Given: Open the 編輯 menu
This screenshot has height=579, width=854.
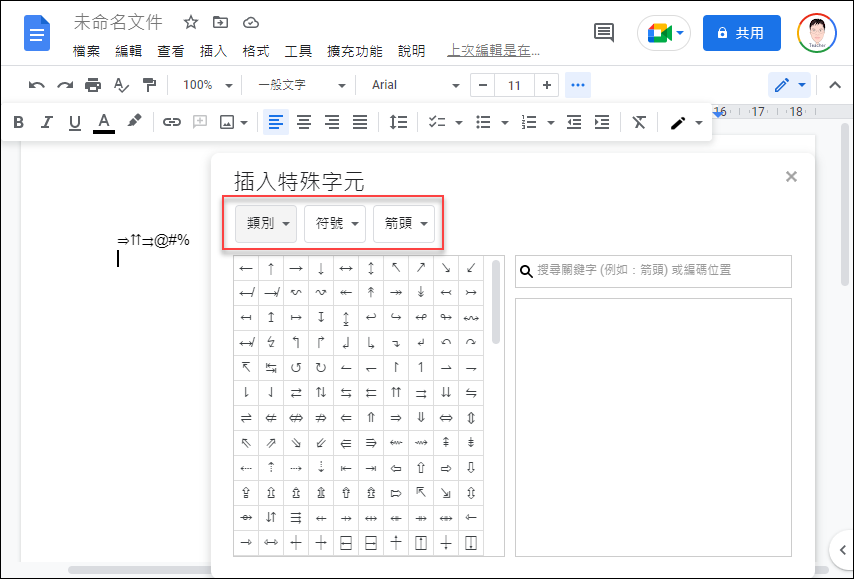Looking at the screenshot, I should pos(129,51).
